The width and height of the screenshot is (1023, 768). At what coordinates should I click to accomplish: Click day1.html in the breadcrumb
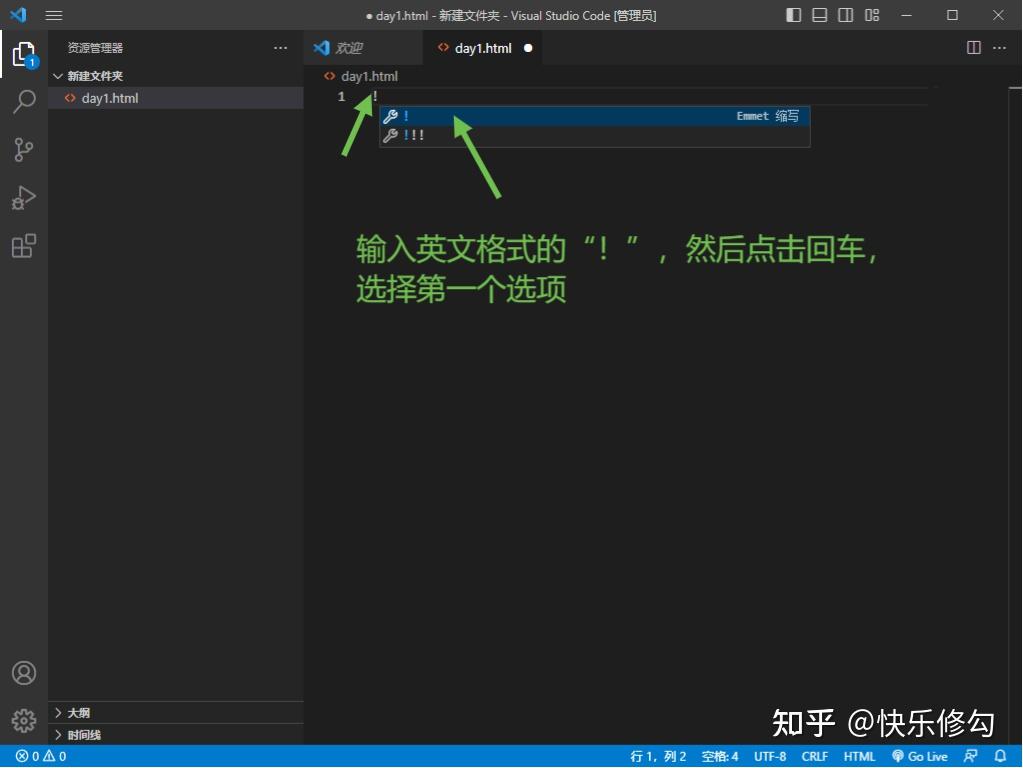tap(369, 76)
